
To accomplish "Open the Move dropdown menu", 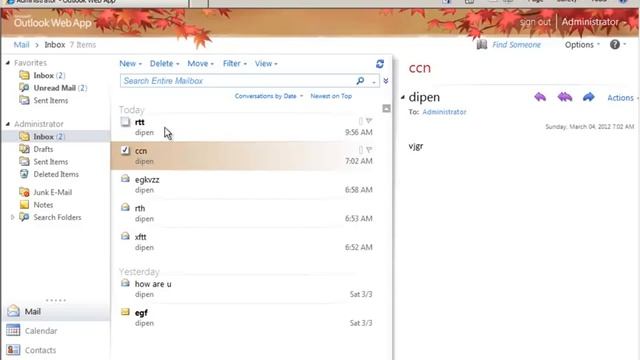I will pyautogui.click(x=200, y=64).
